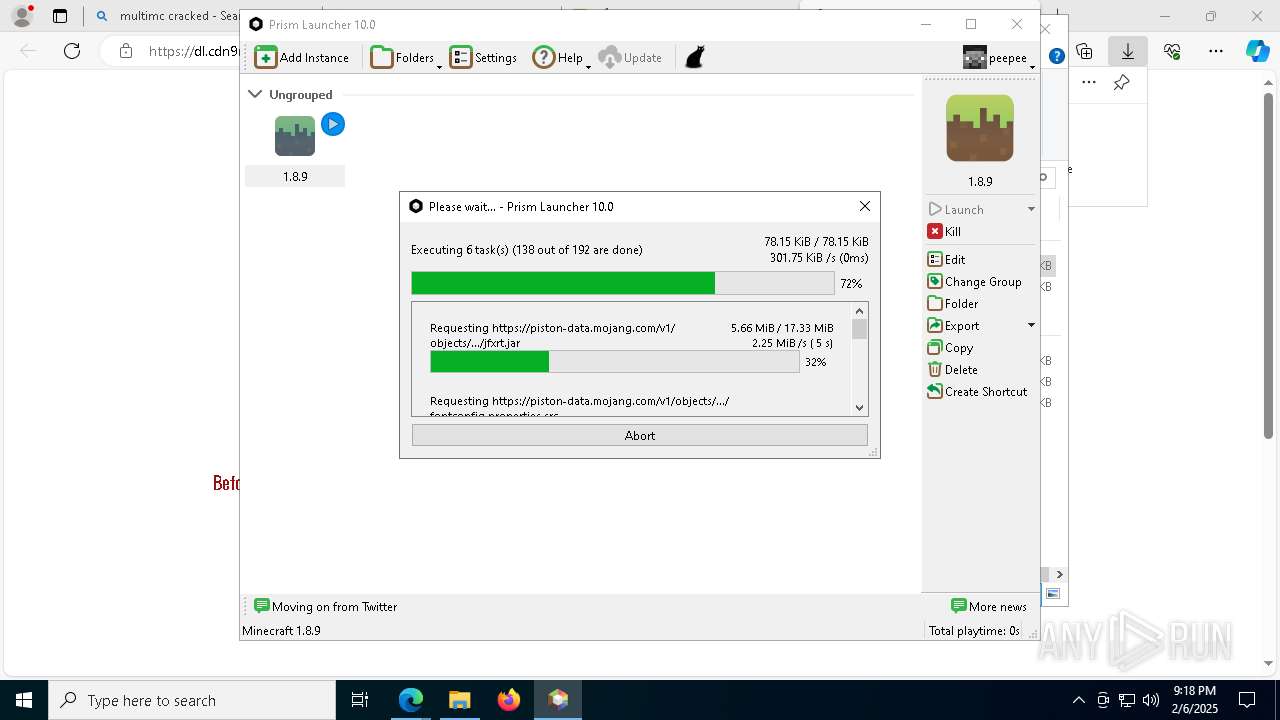Screen dimensions: 1280x720
Task: Open Task View on taskbar
Action: point(361,700)
